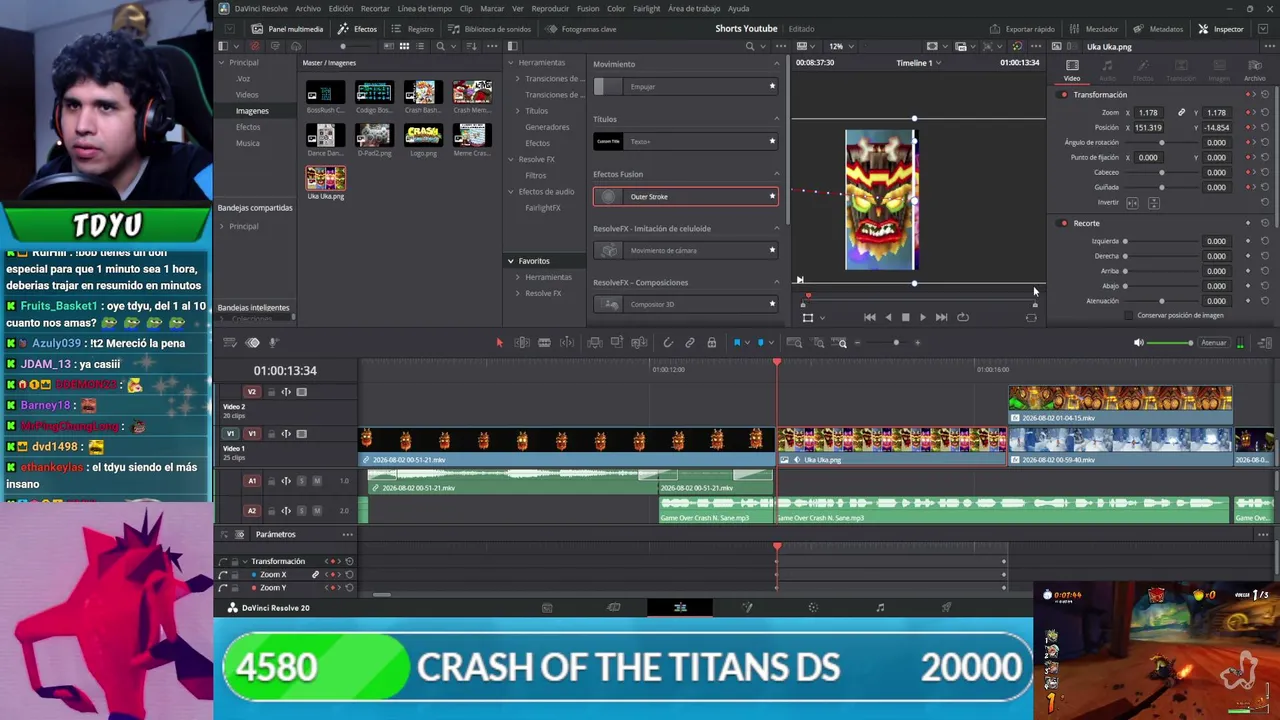Screen dimensions: 1280x720
Task: Select the arrow selection mode tool
Action: click(499, 343)
